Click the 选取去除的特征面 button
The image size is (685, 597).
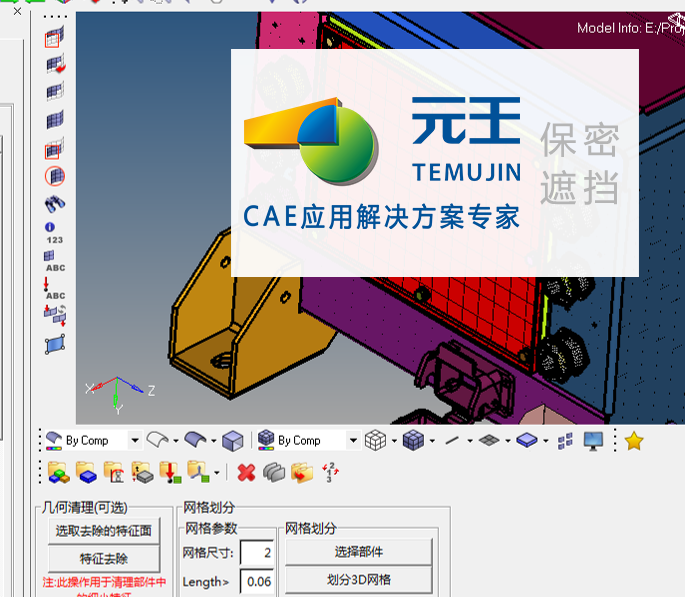pos(104,531)
